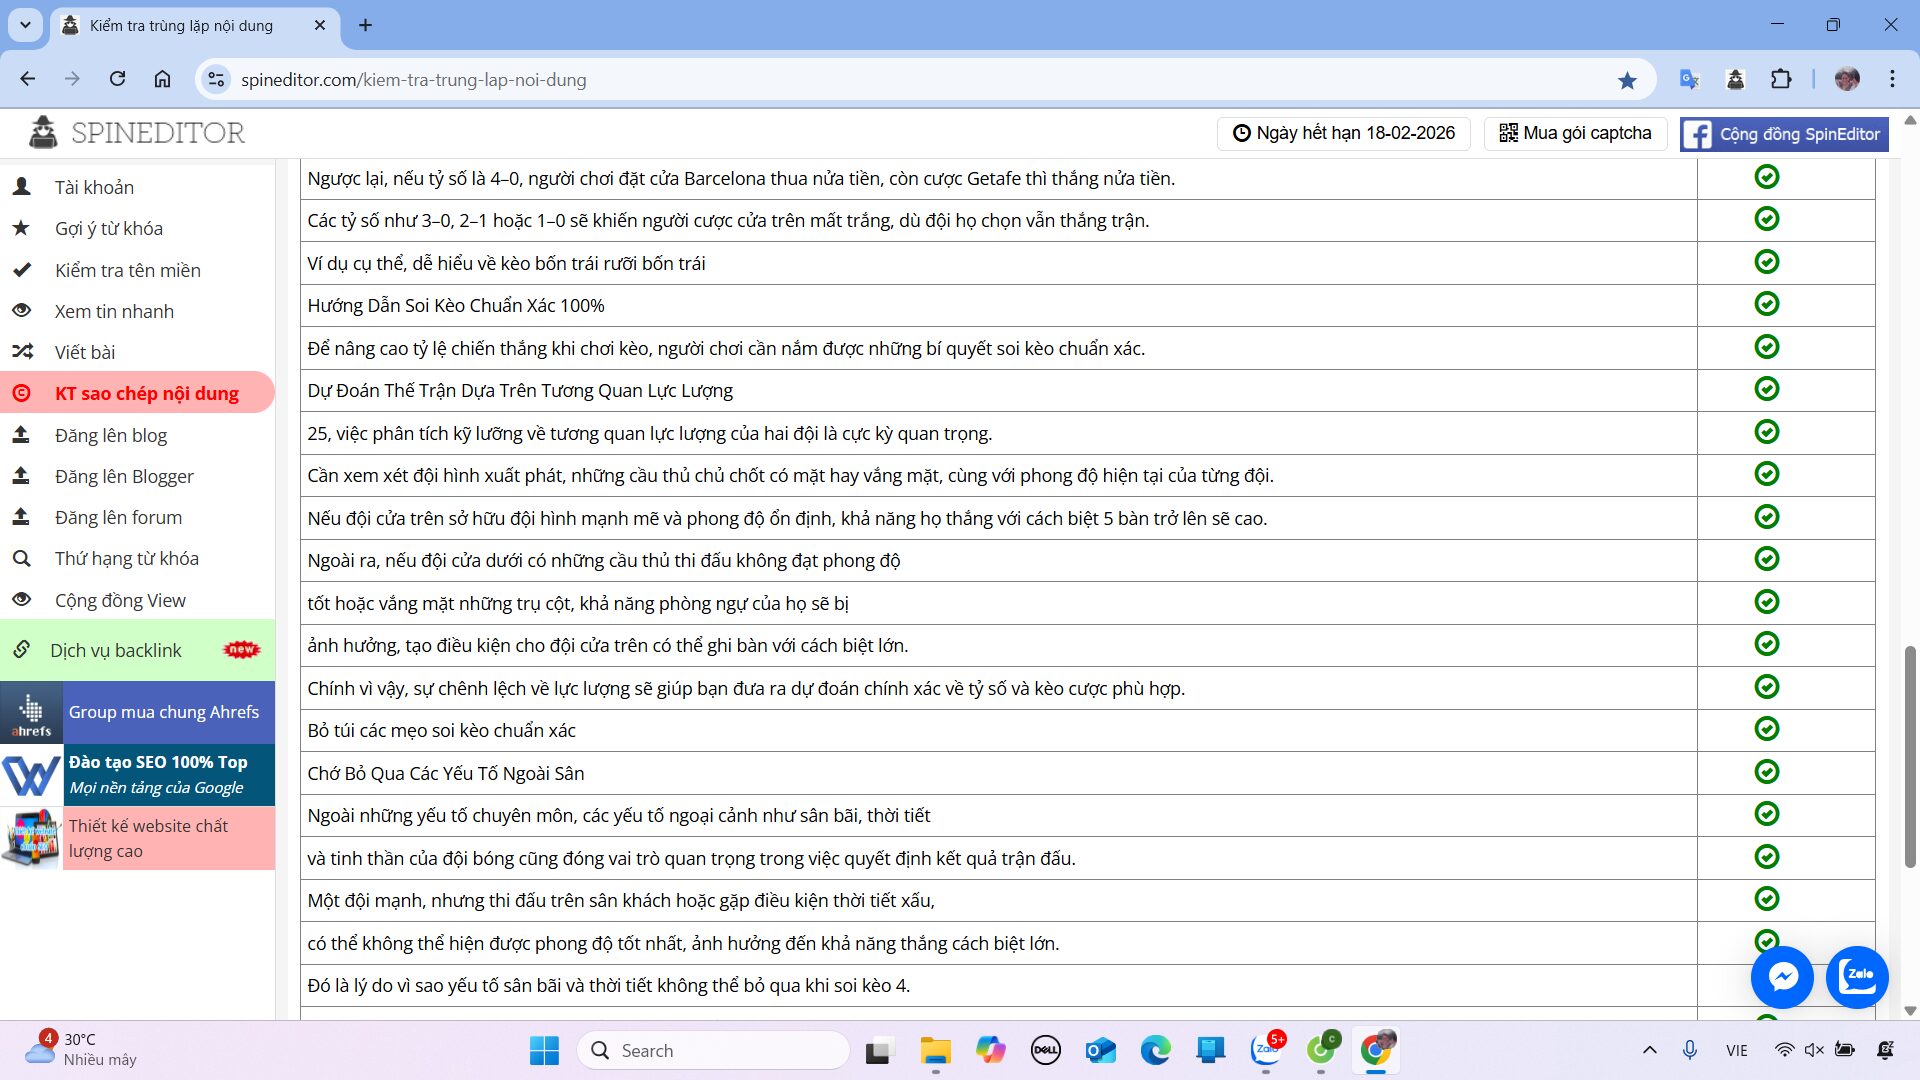Click the site information icon beside the URL

(215, 80)
